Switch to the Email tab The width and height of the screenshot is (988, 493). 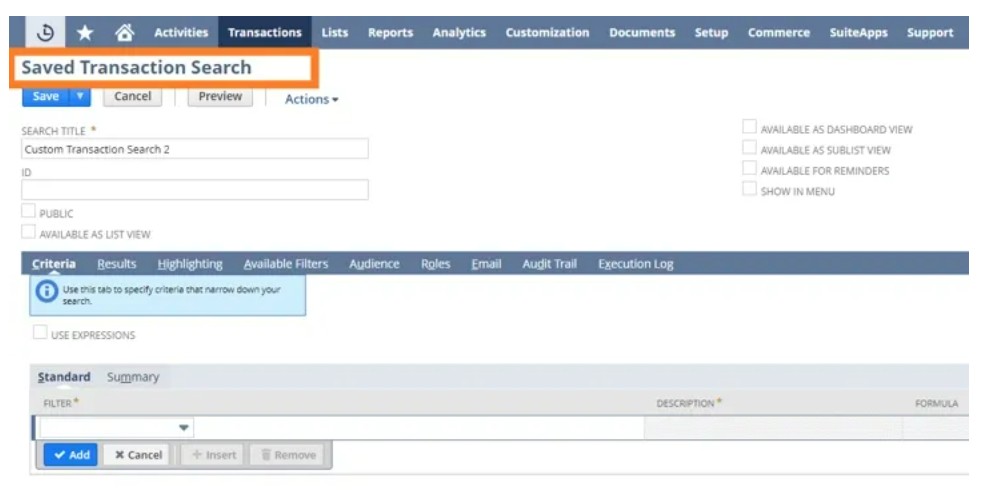pos(486,264)
